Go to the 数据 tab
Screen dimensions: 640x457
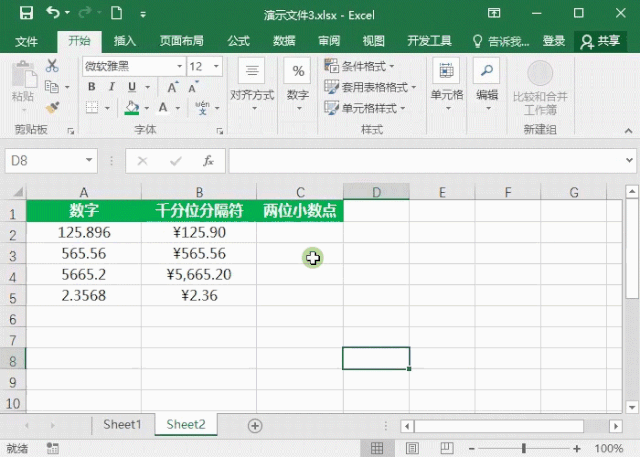click(x=284, y=41)
